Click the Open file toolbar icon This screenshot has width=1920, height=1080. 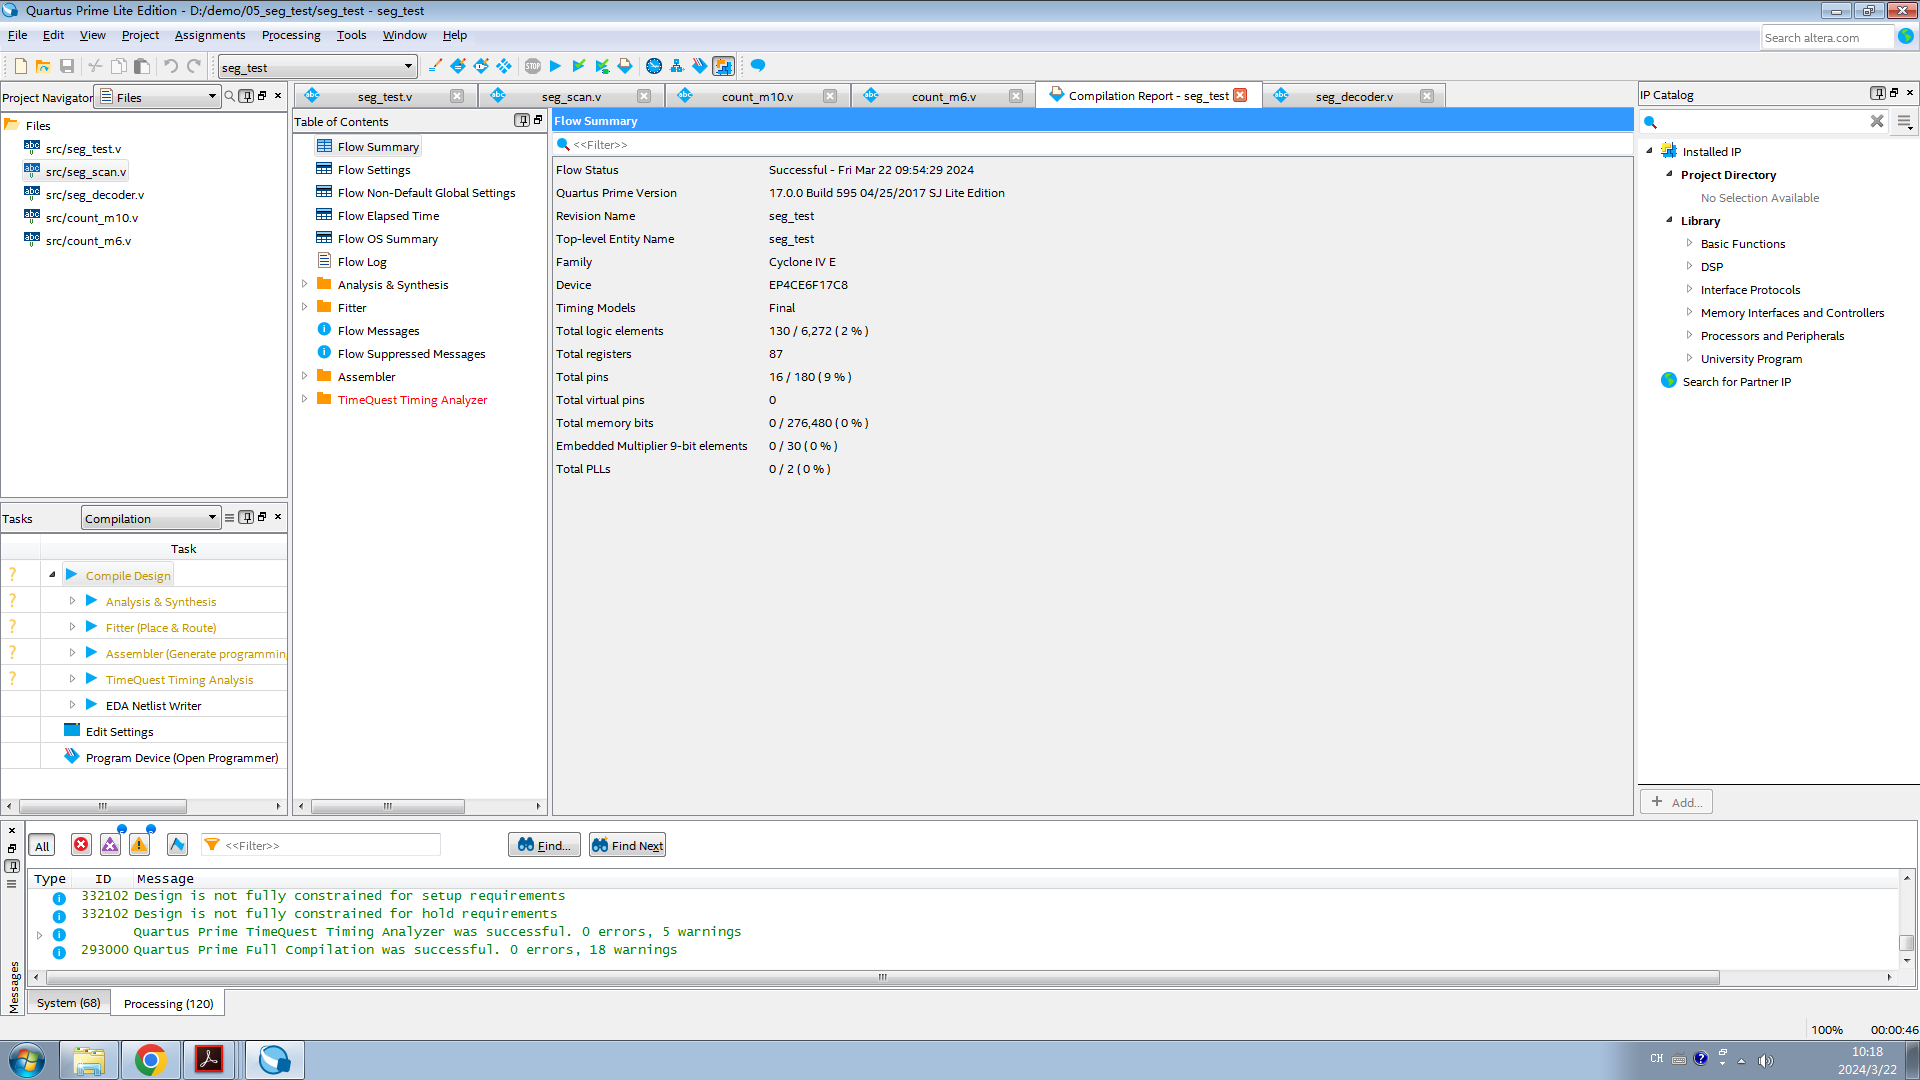tap(43, 66)
